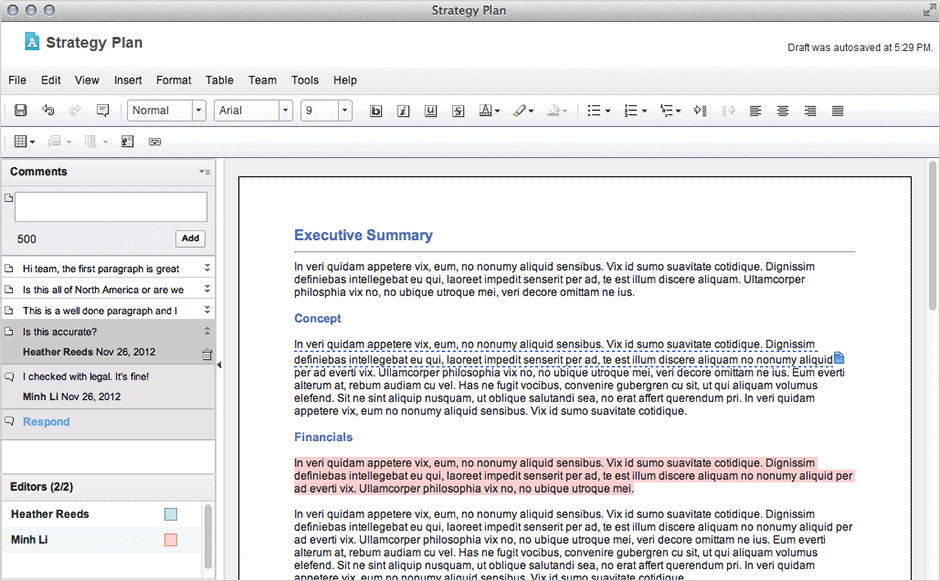
Task: Align text to center
Action: point(783,111)
